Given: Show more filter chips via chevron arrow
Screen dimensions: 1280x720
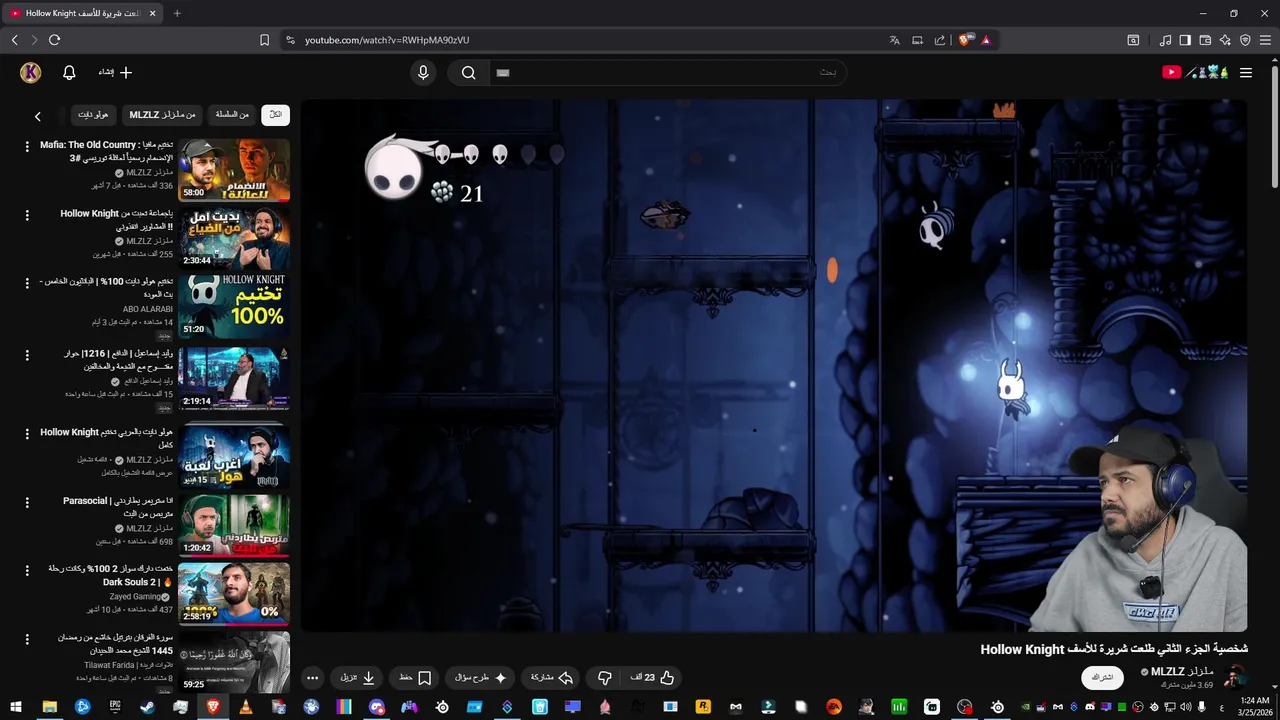Looking at the screenshot, I should coord(38,116).
